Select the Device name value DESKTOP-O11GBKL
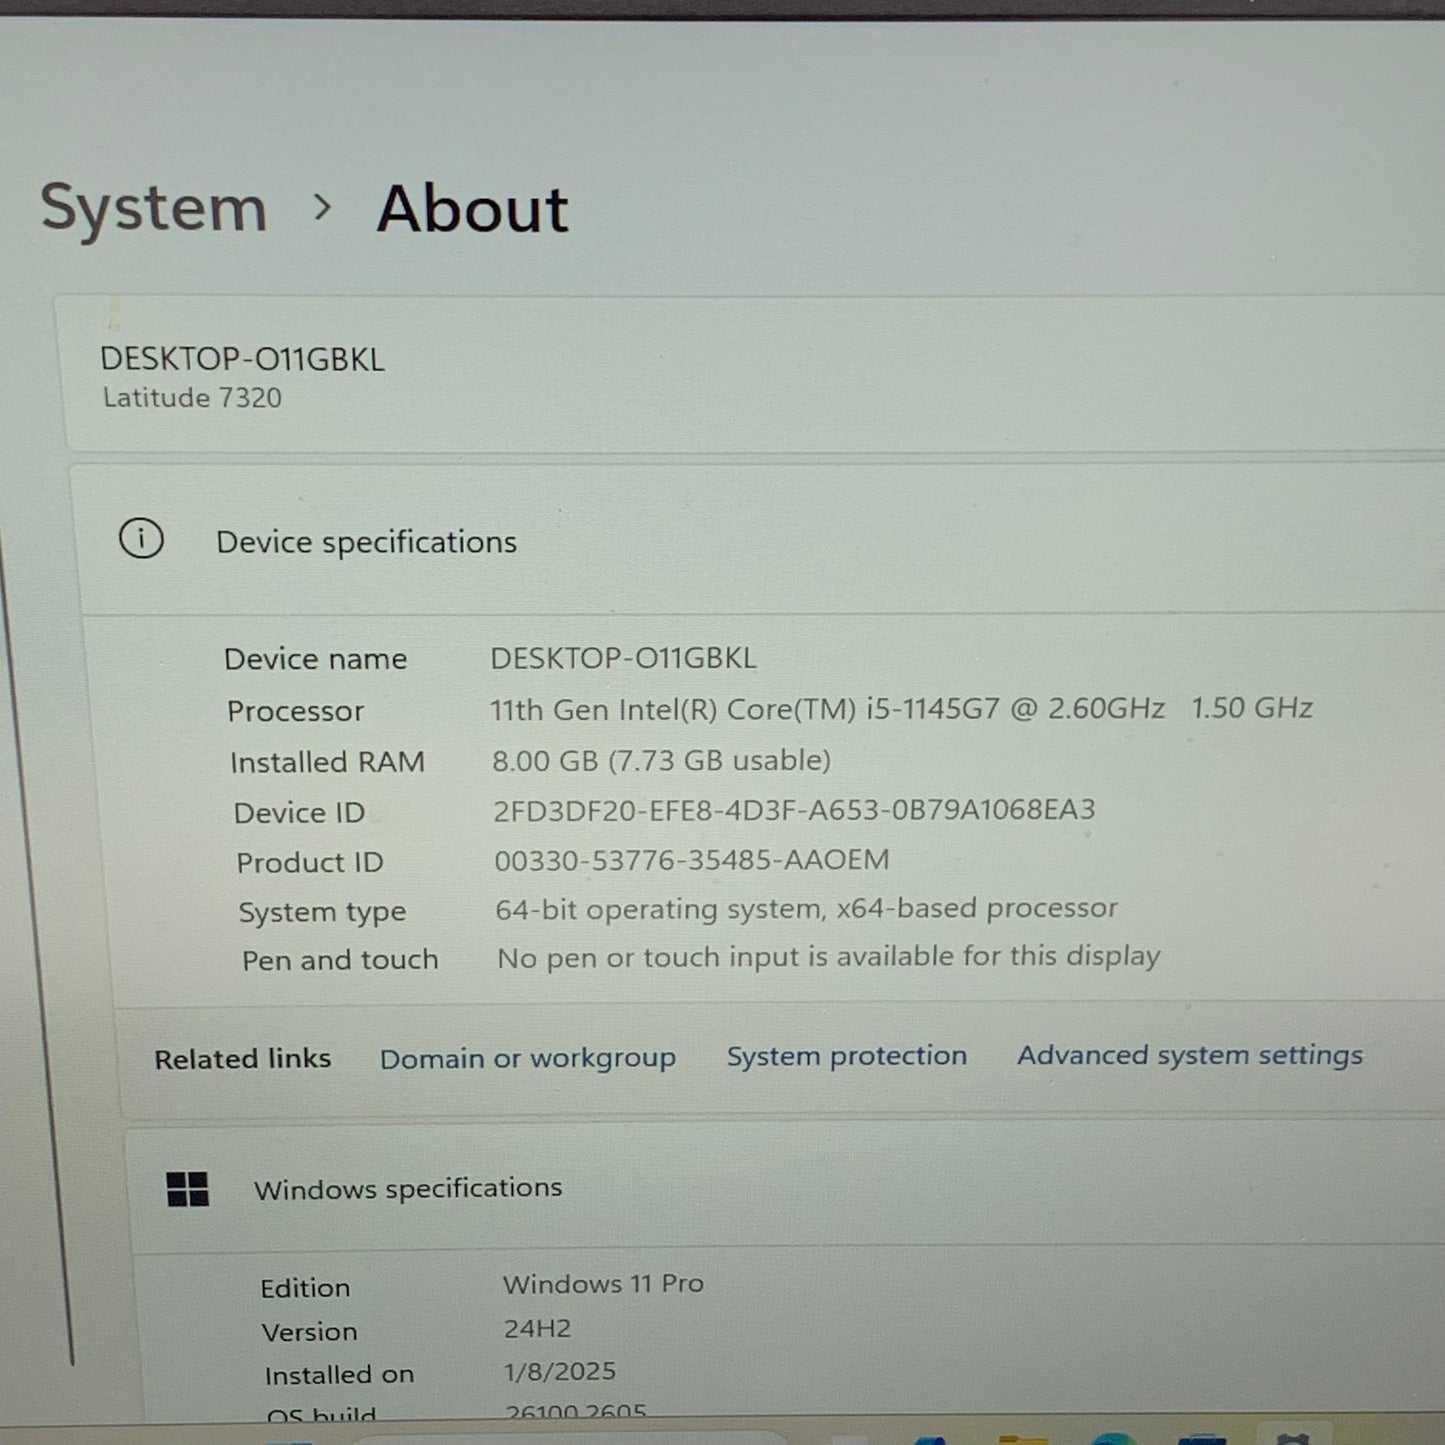 click(x=623, y=658)
